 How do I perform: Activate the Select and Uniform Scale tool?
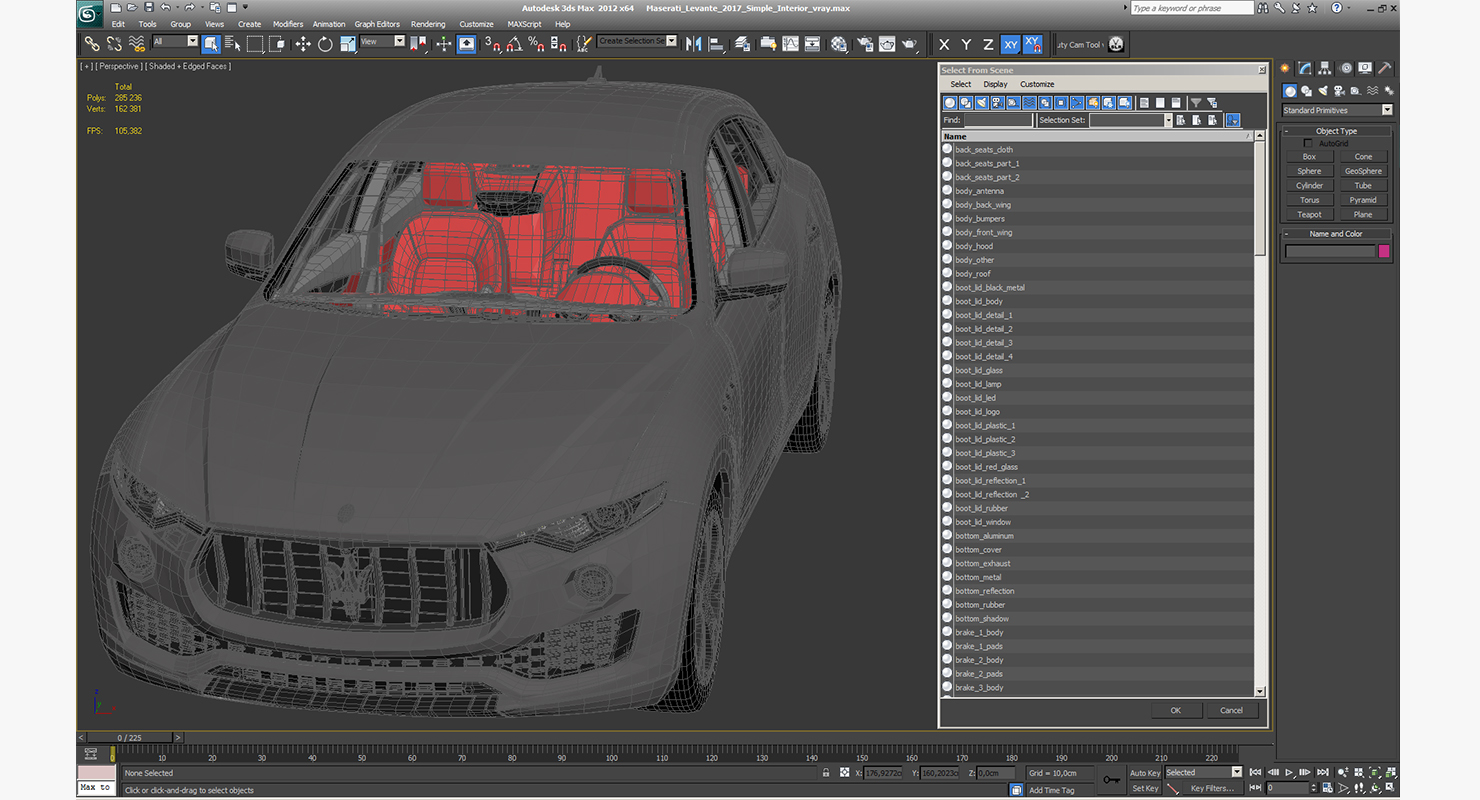[347, 44]
